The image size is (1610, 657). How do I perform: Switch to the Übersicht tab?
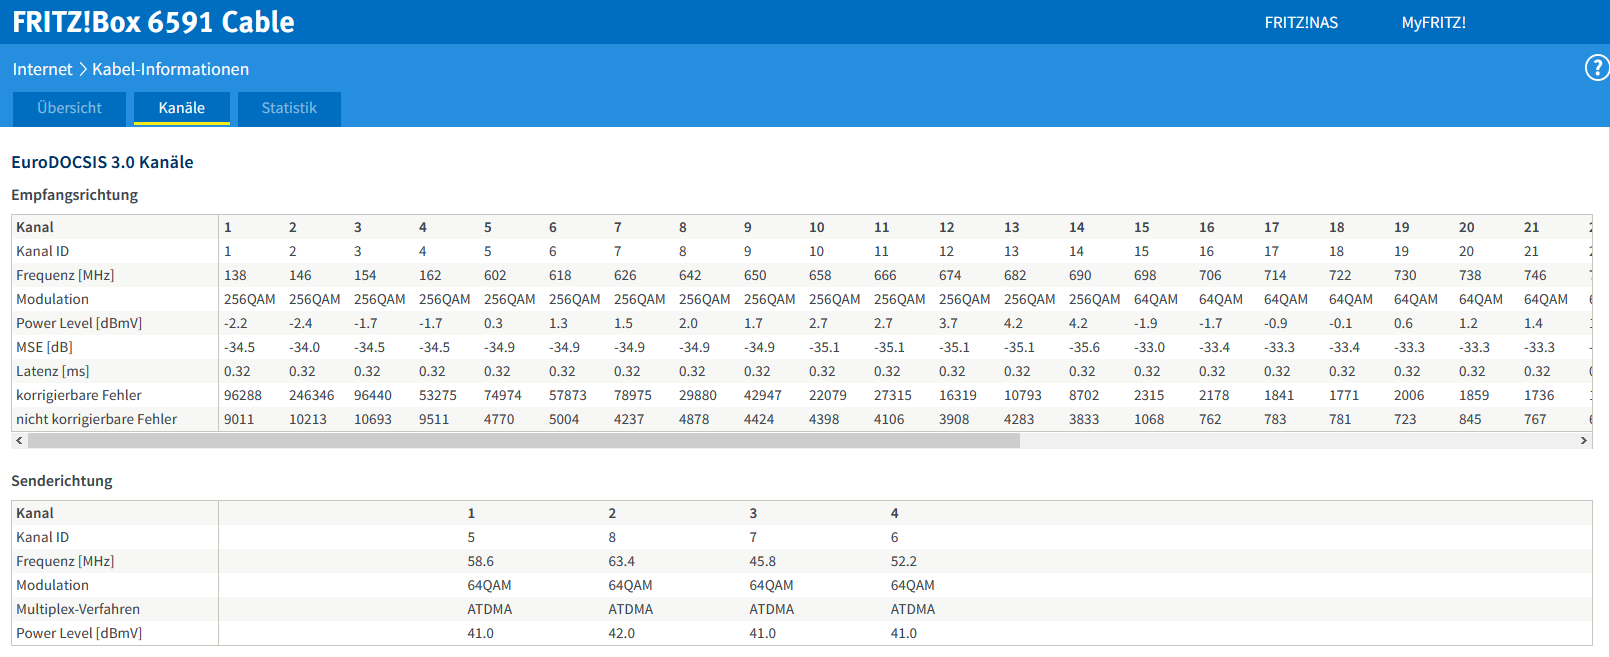tap(69, 108)
